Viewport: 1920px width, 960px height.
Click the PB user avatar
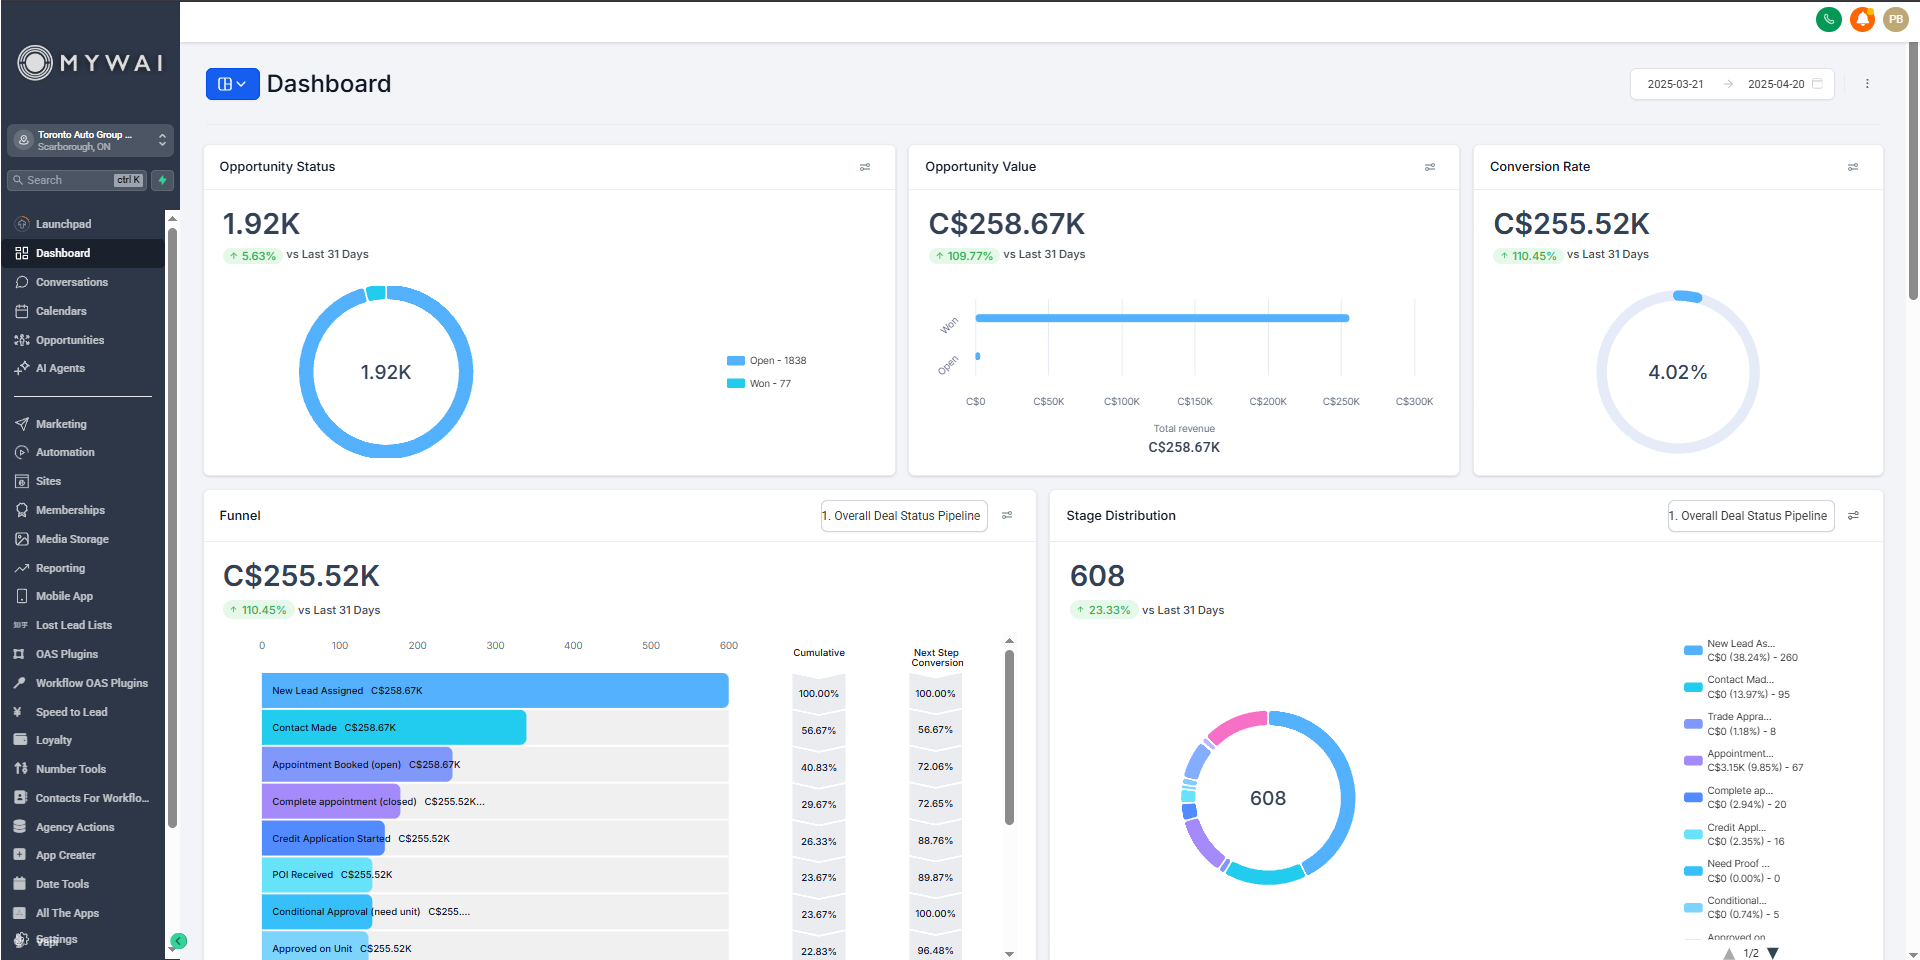point(1895,19)
